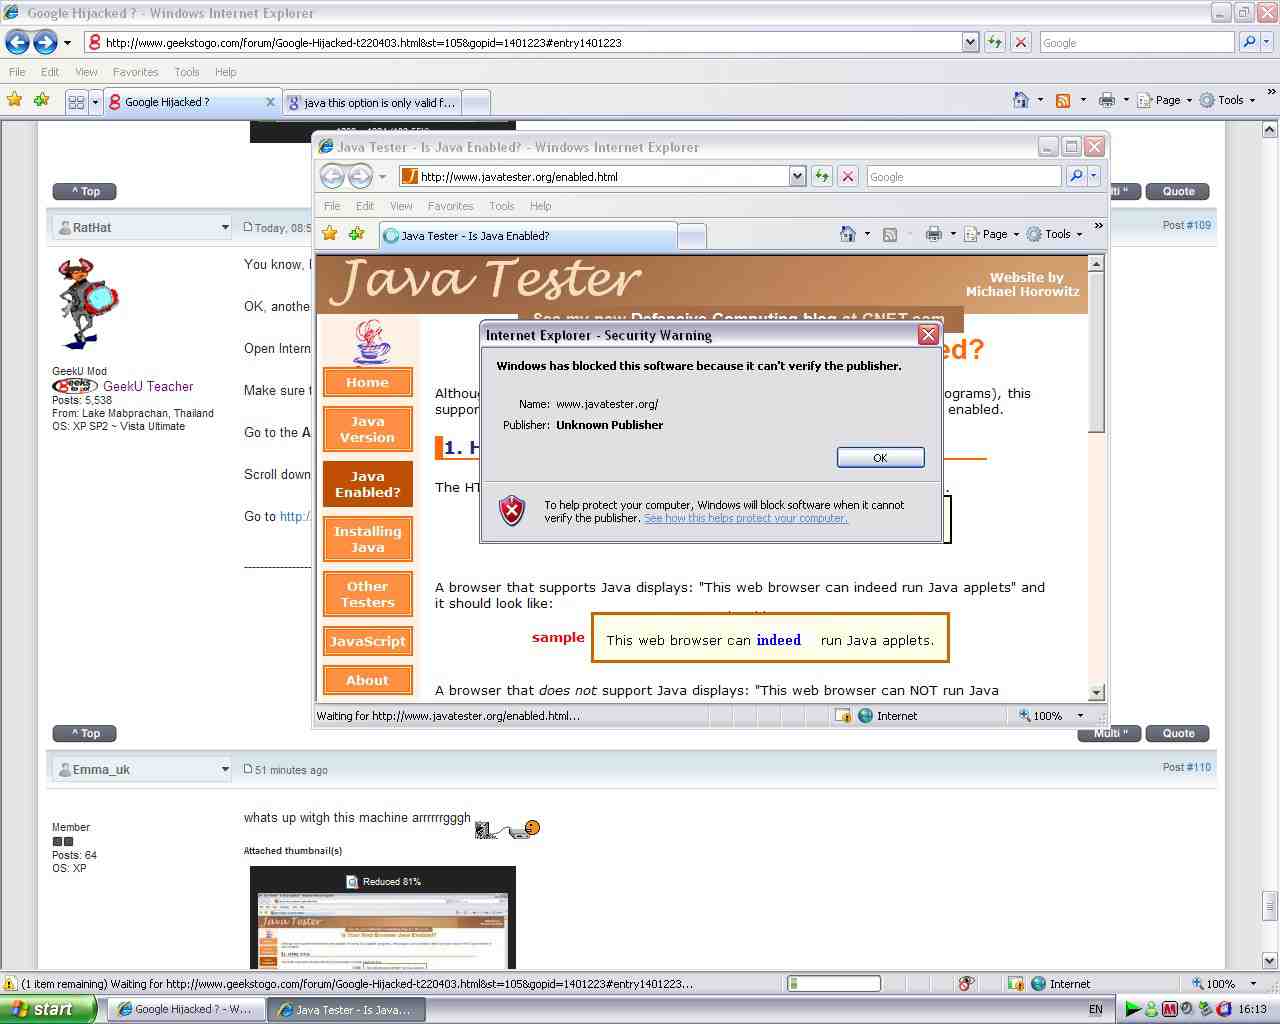Click green play icon in system tray
Image resolution: width=1280 pixels, height=1024 pixels.
1133,1009
